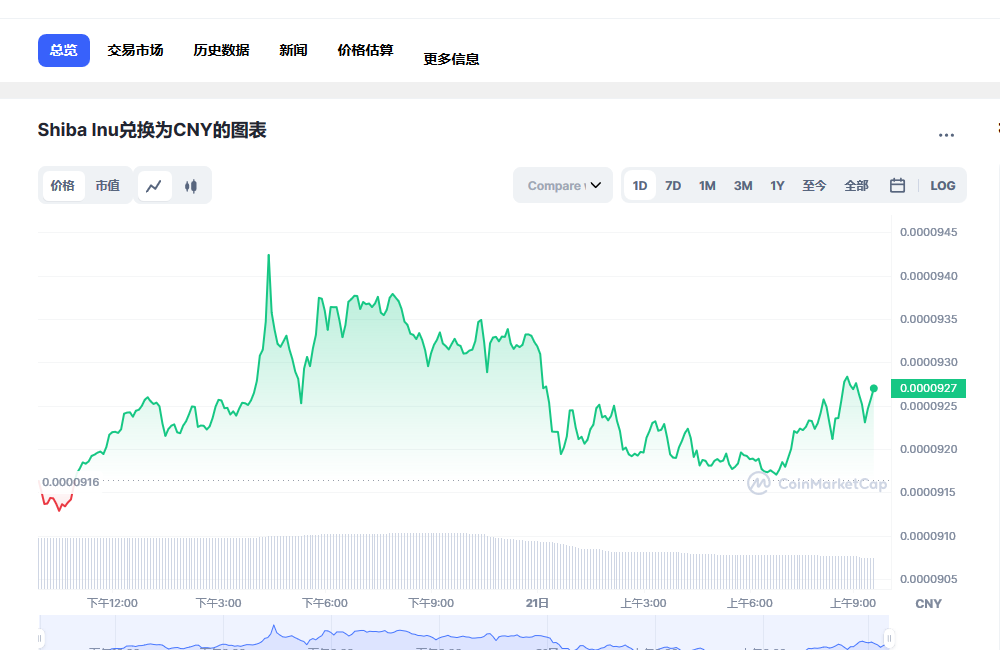Click the 0.0000915 y-axis label
Viewport: 1000px width, 650px height.
pos(928,492)
